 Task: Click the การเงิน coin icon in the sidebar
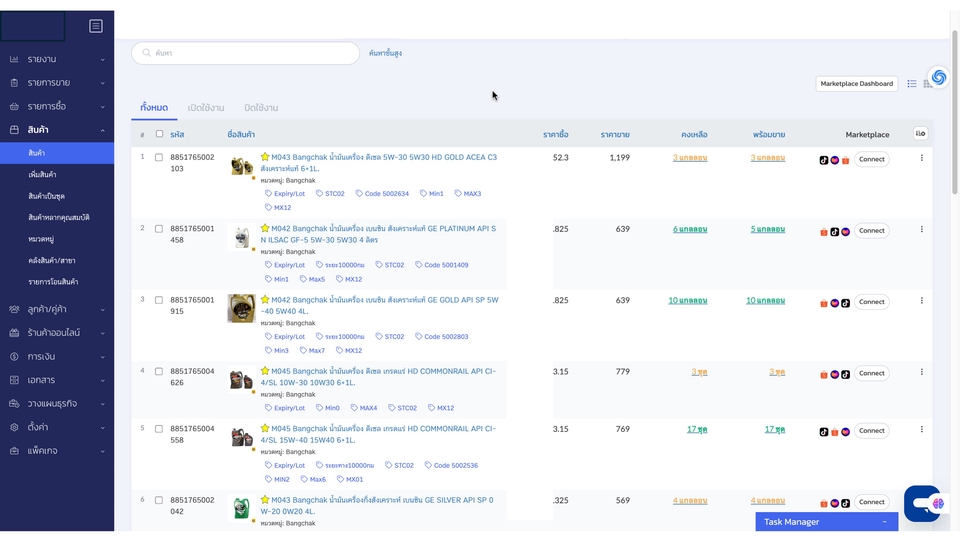click(x=14, y=356)
